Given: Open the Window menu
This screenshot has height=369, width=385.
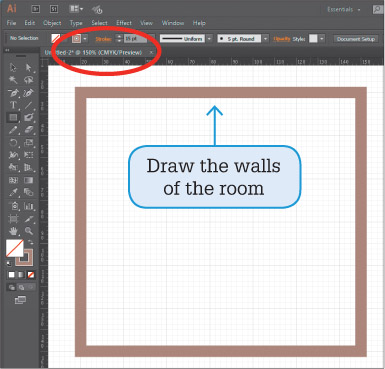Looking at the screenshot, I should click(x=173, y=23).
